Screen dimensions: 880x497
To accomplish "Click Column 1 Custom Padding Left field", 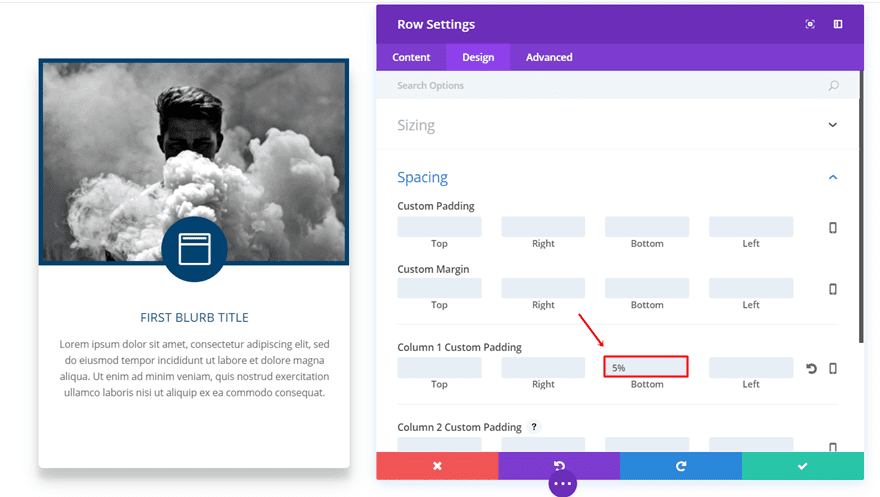I will click(x=751, y=367).
